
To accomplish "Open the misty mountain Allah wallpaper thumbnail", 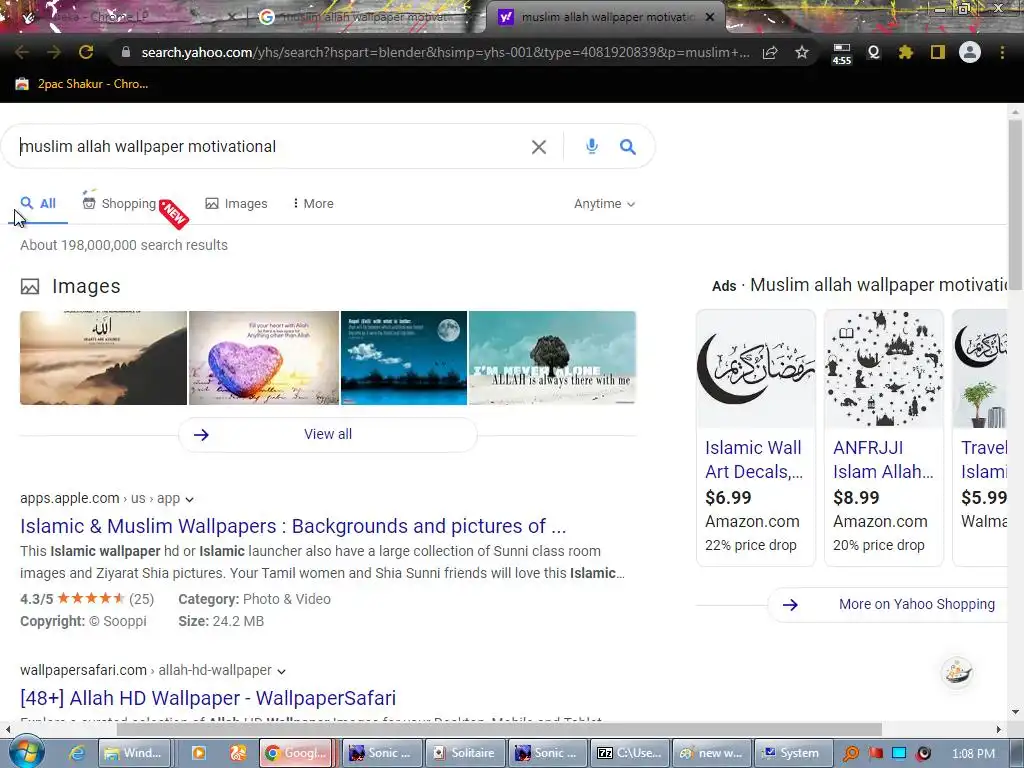I will (103, 358).
